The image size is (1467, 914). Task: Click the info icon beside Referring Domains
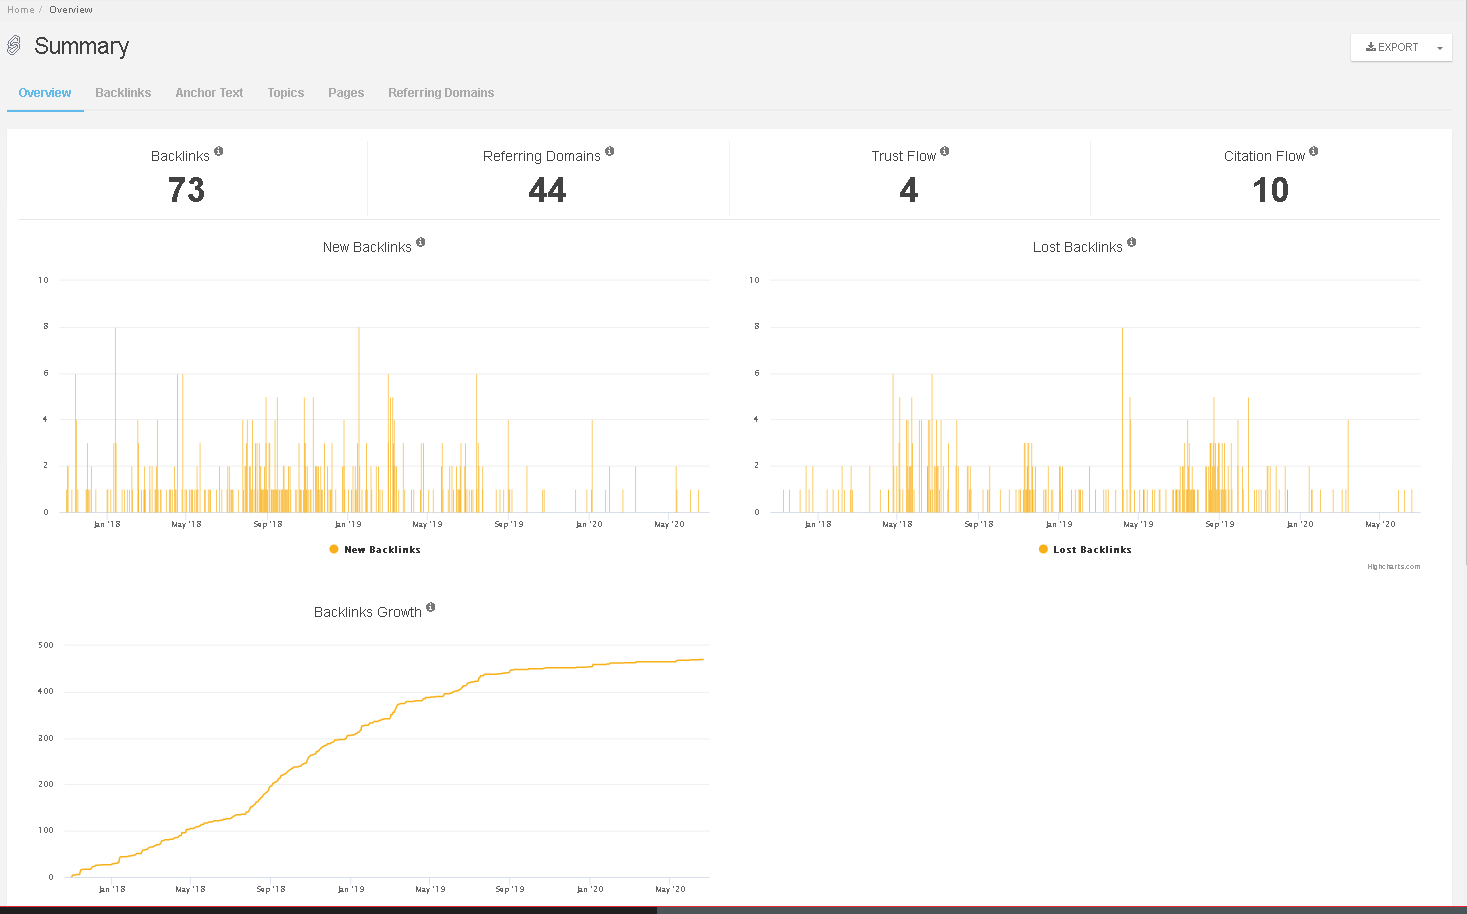(610, 152)
